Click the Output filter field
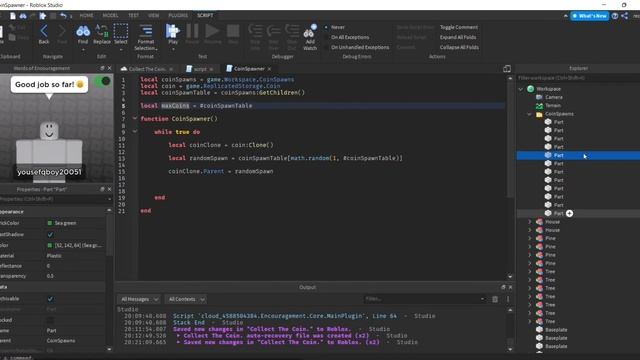The width and height of the screenshot is (640, 360). coord(424,299)
